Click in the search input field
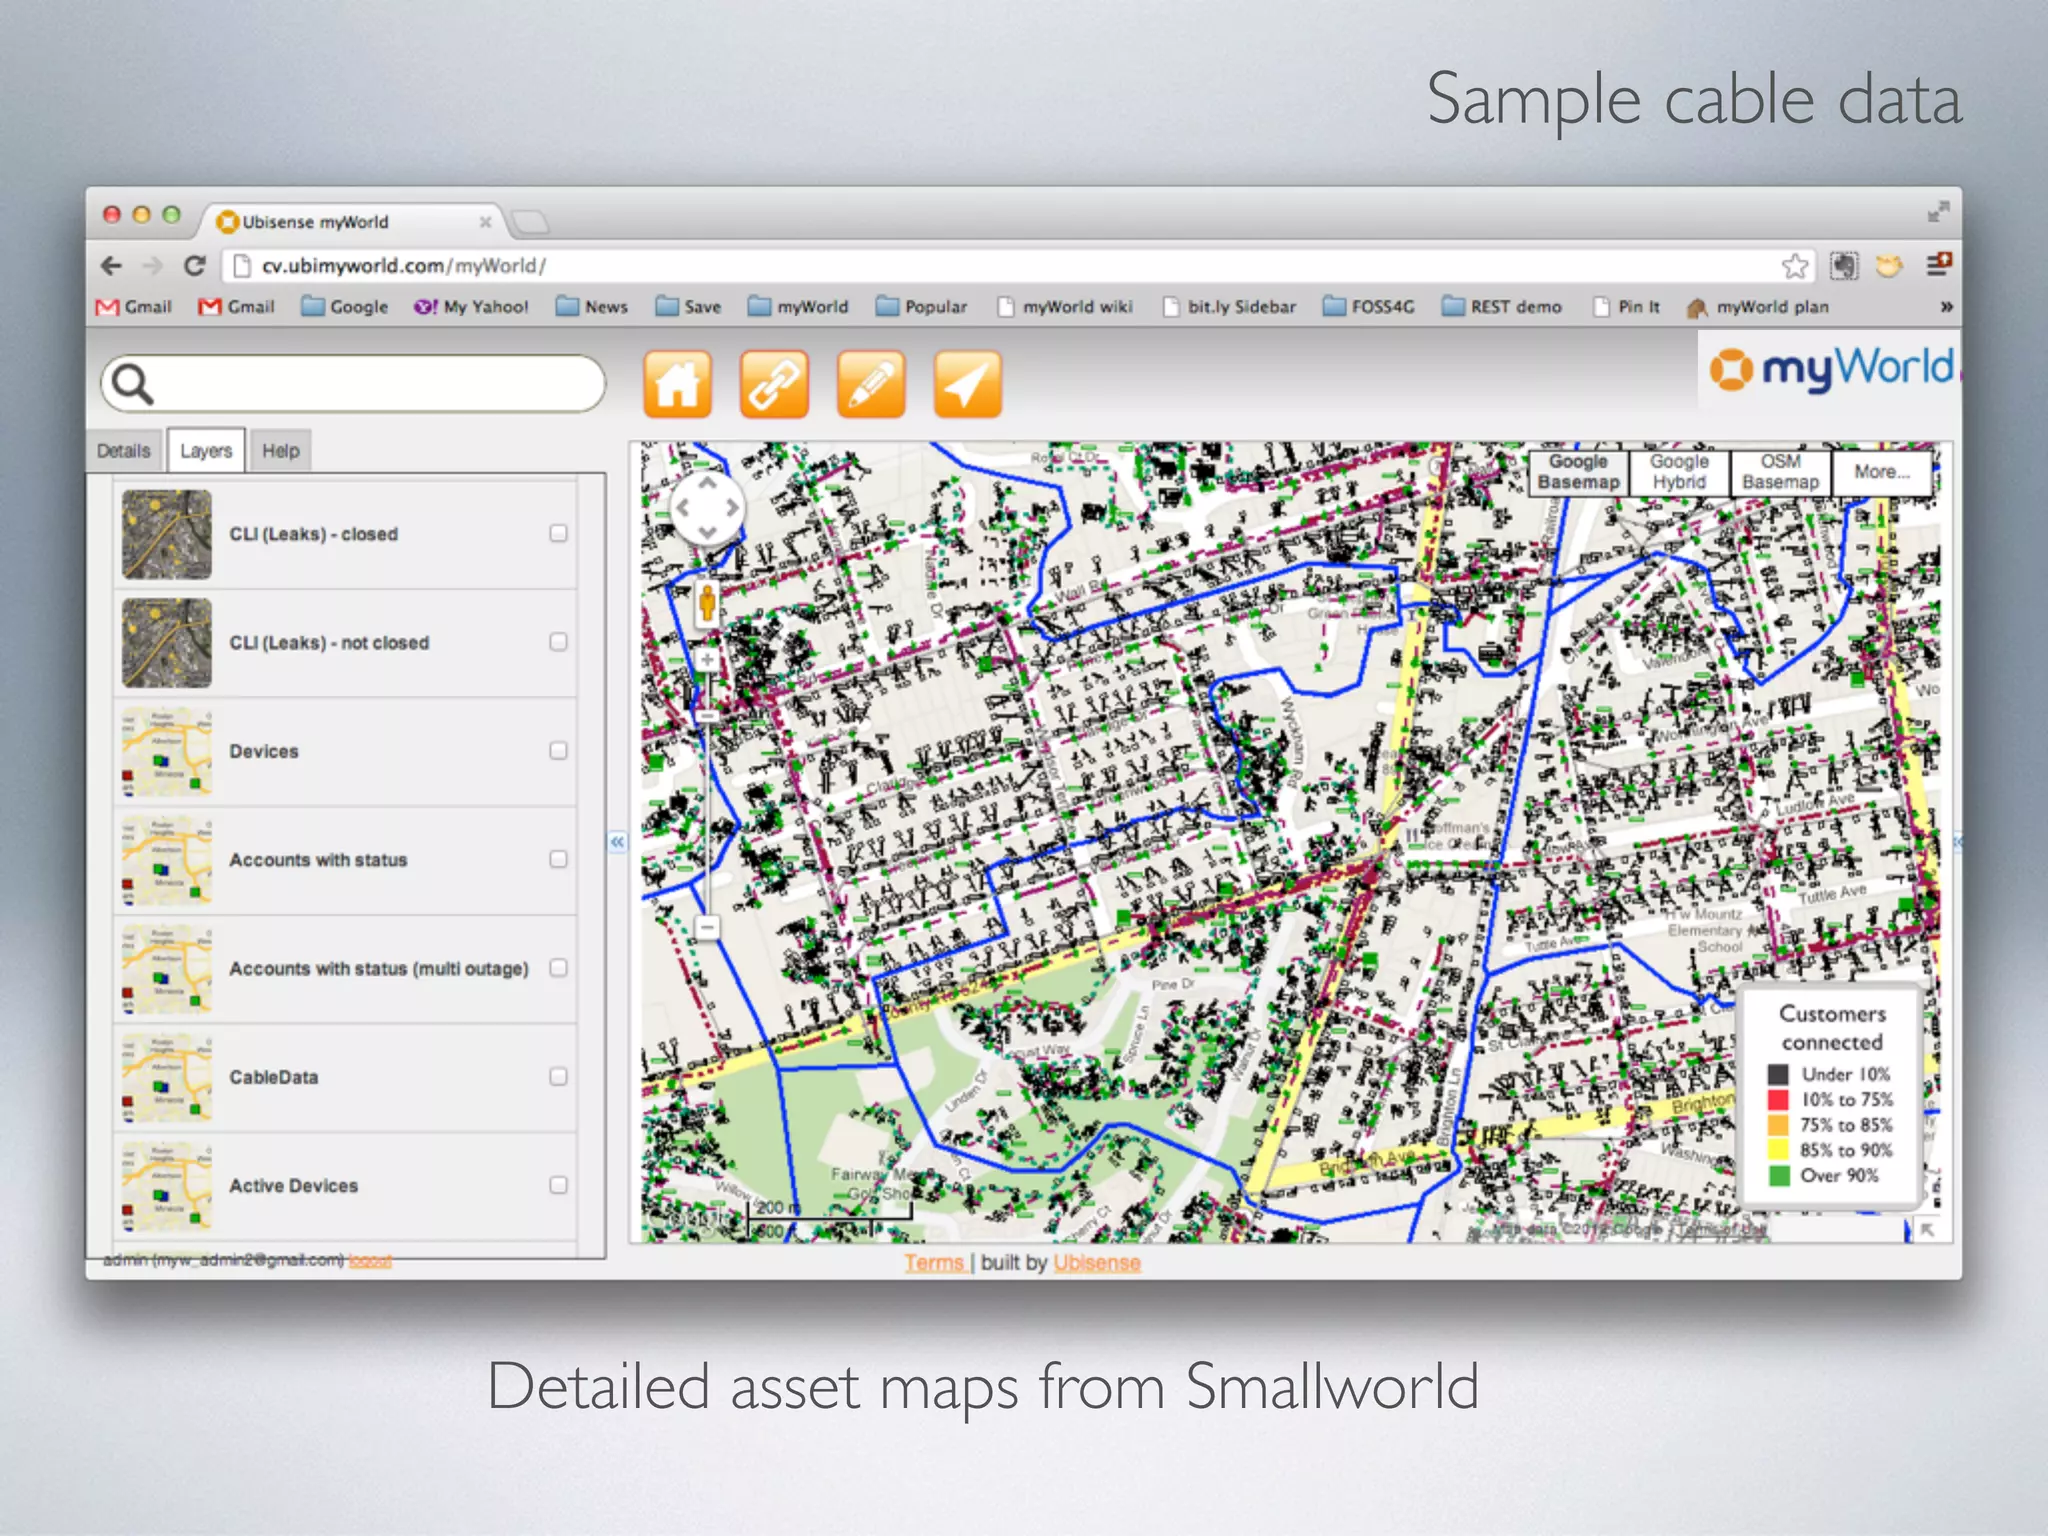 pos(354,384)
